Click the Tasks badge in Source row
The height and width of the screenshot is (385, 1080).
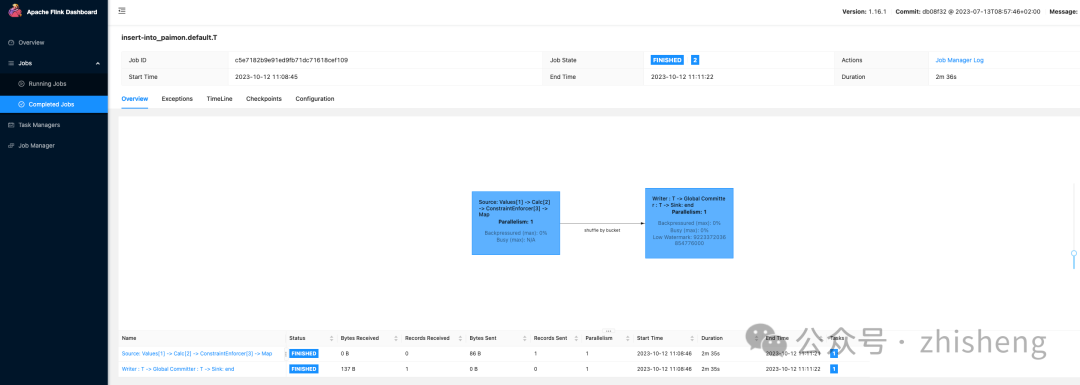pos(834,353)
